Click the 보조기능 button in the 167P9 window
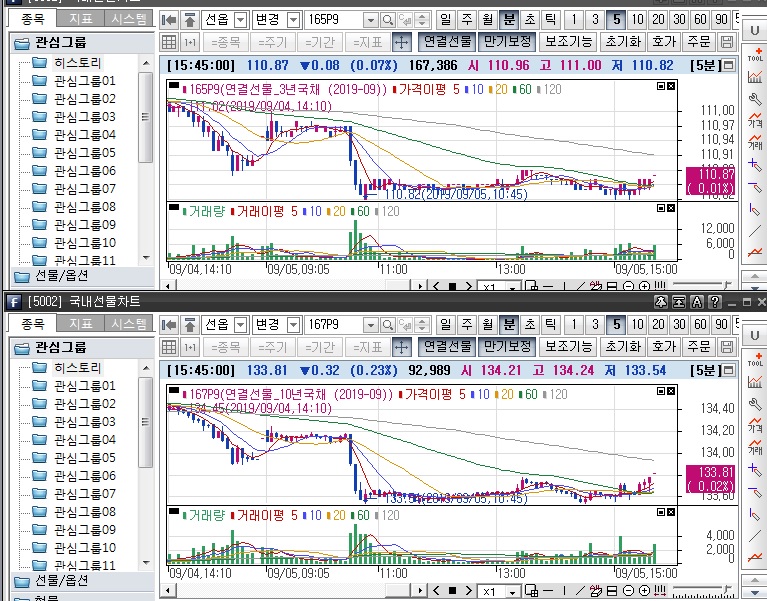Screen dimensions: 767x601 pos(568,347)
